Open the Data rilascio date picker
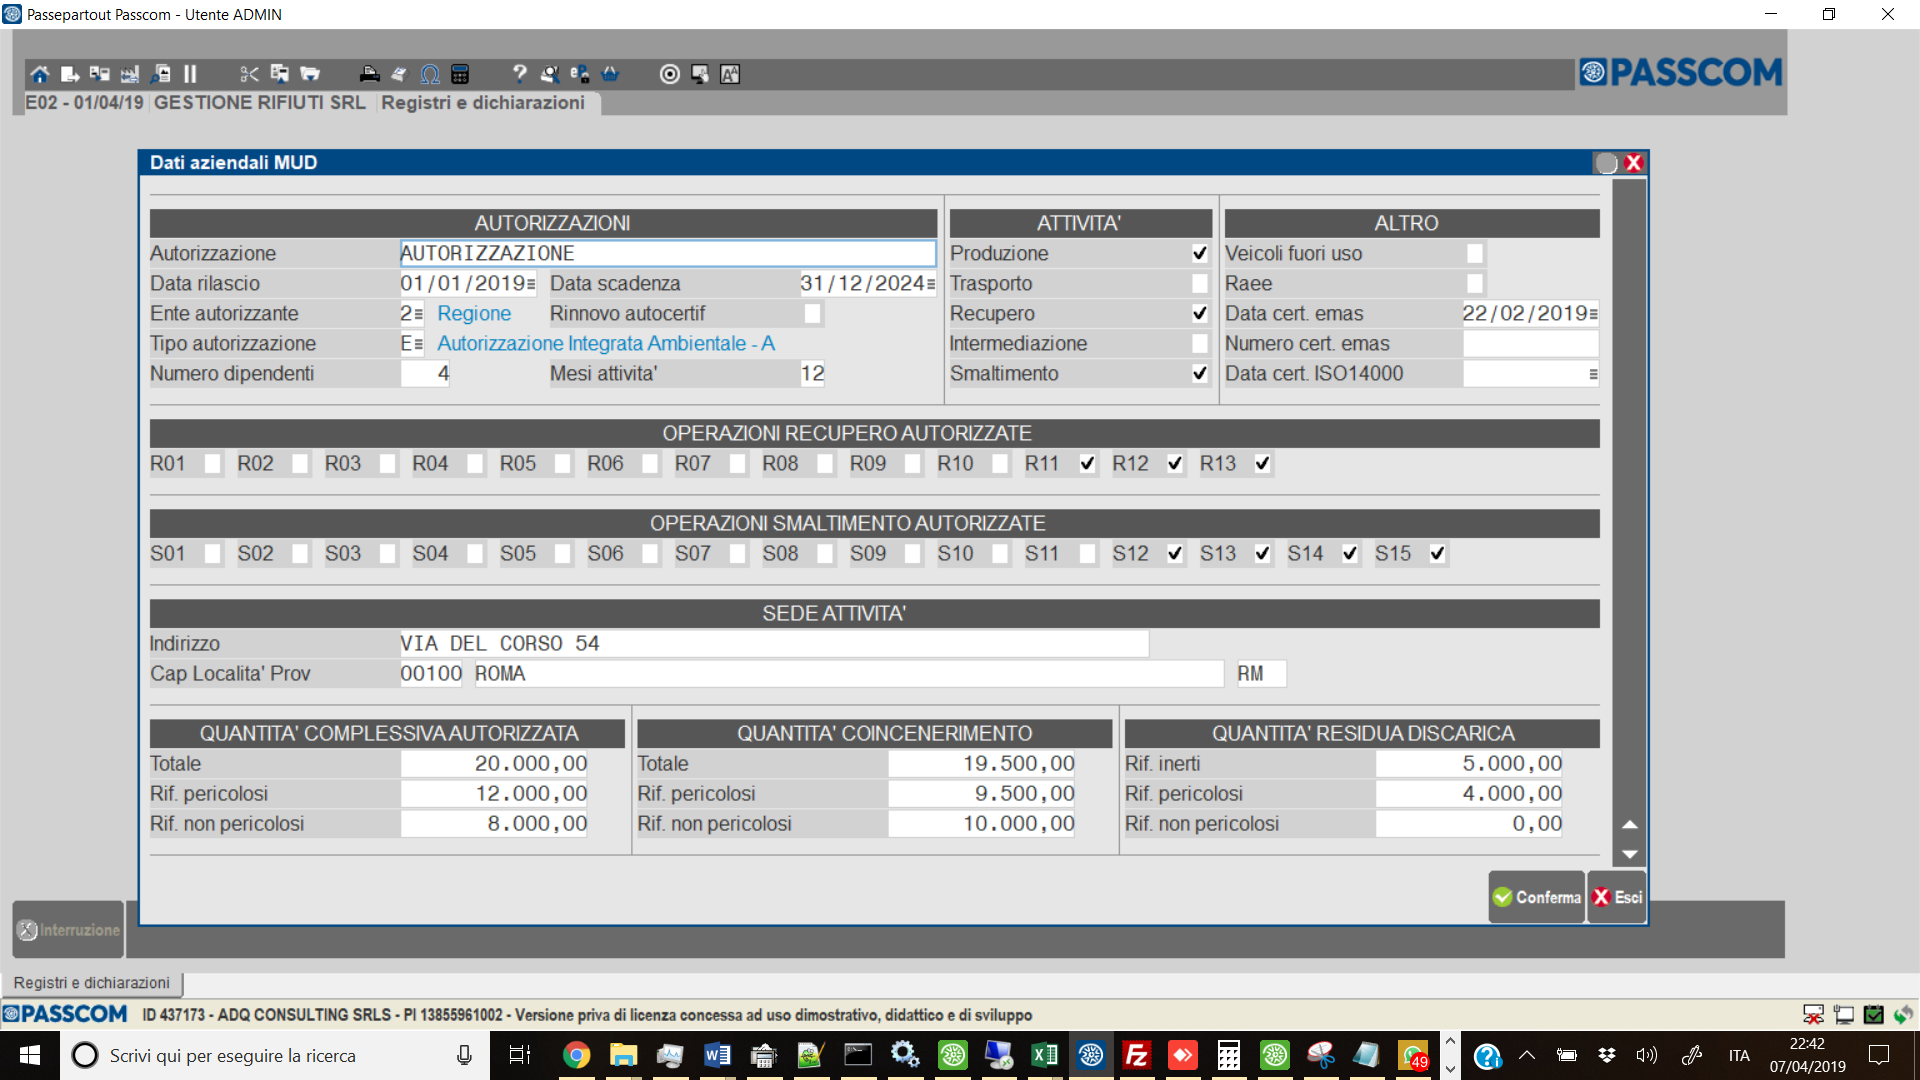 [531, 284]
